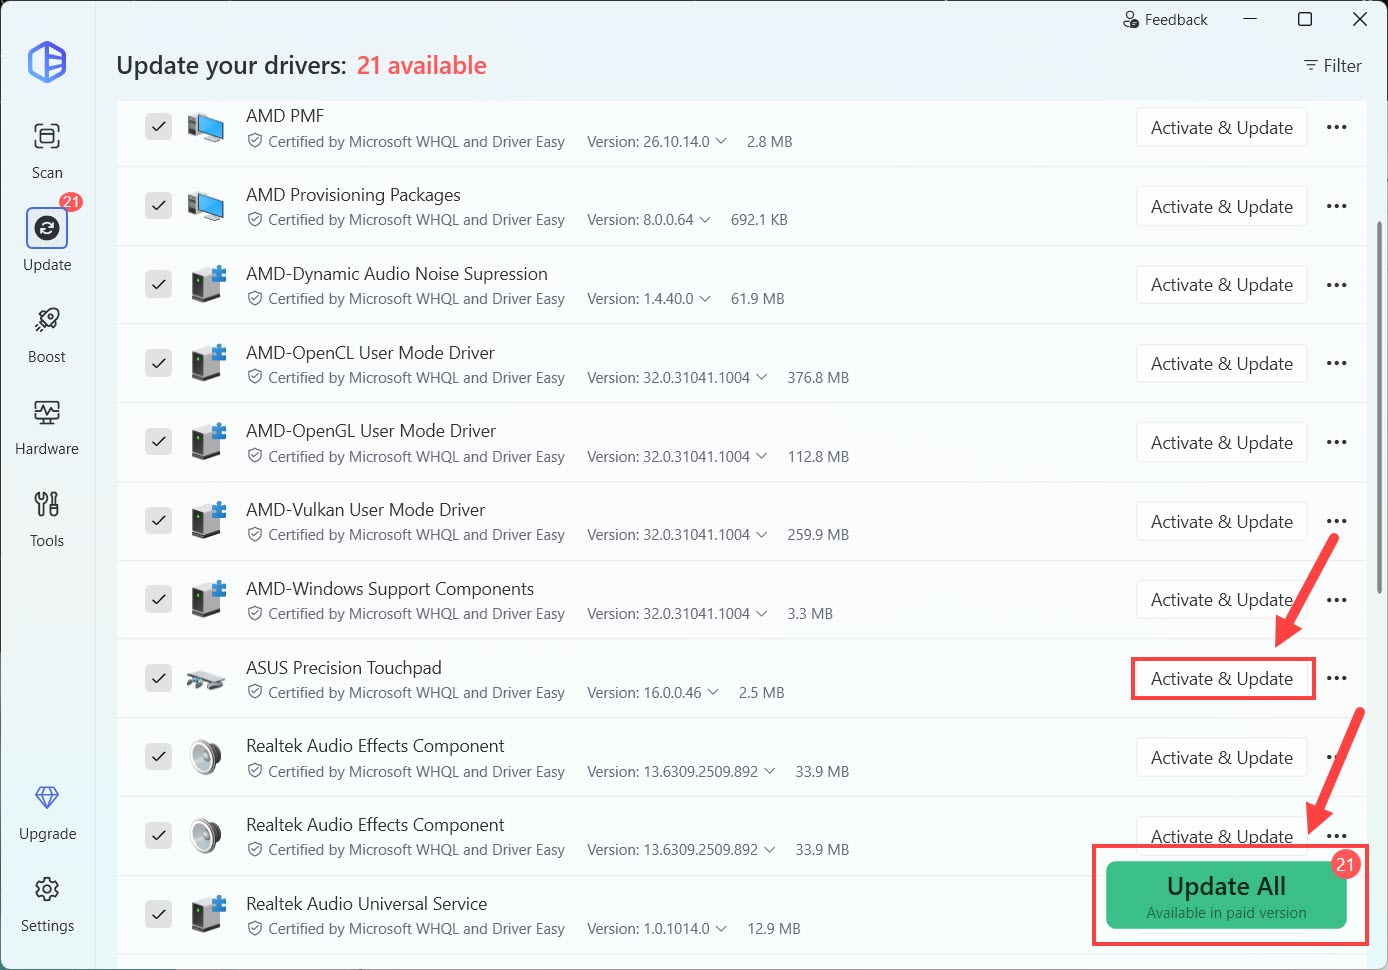The height and width of the screenshot is (970, 1388).
Task: Click Activate & Update for AMD-Windows Support Components
Action: click(1222, 600)
